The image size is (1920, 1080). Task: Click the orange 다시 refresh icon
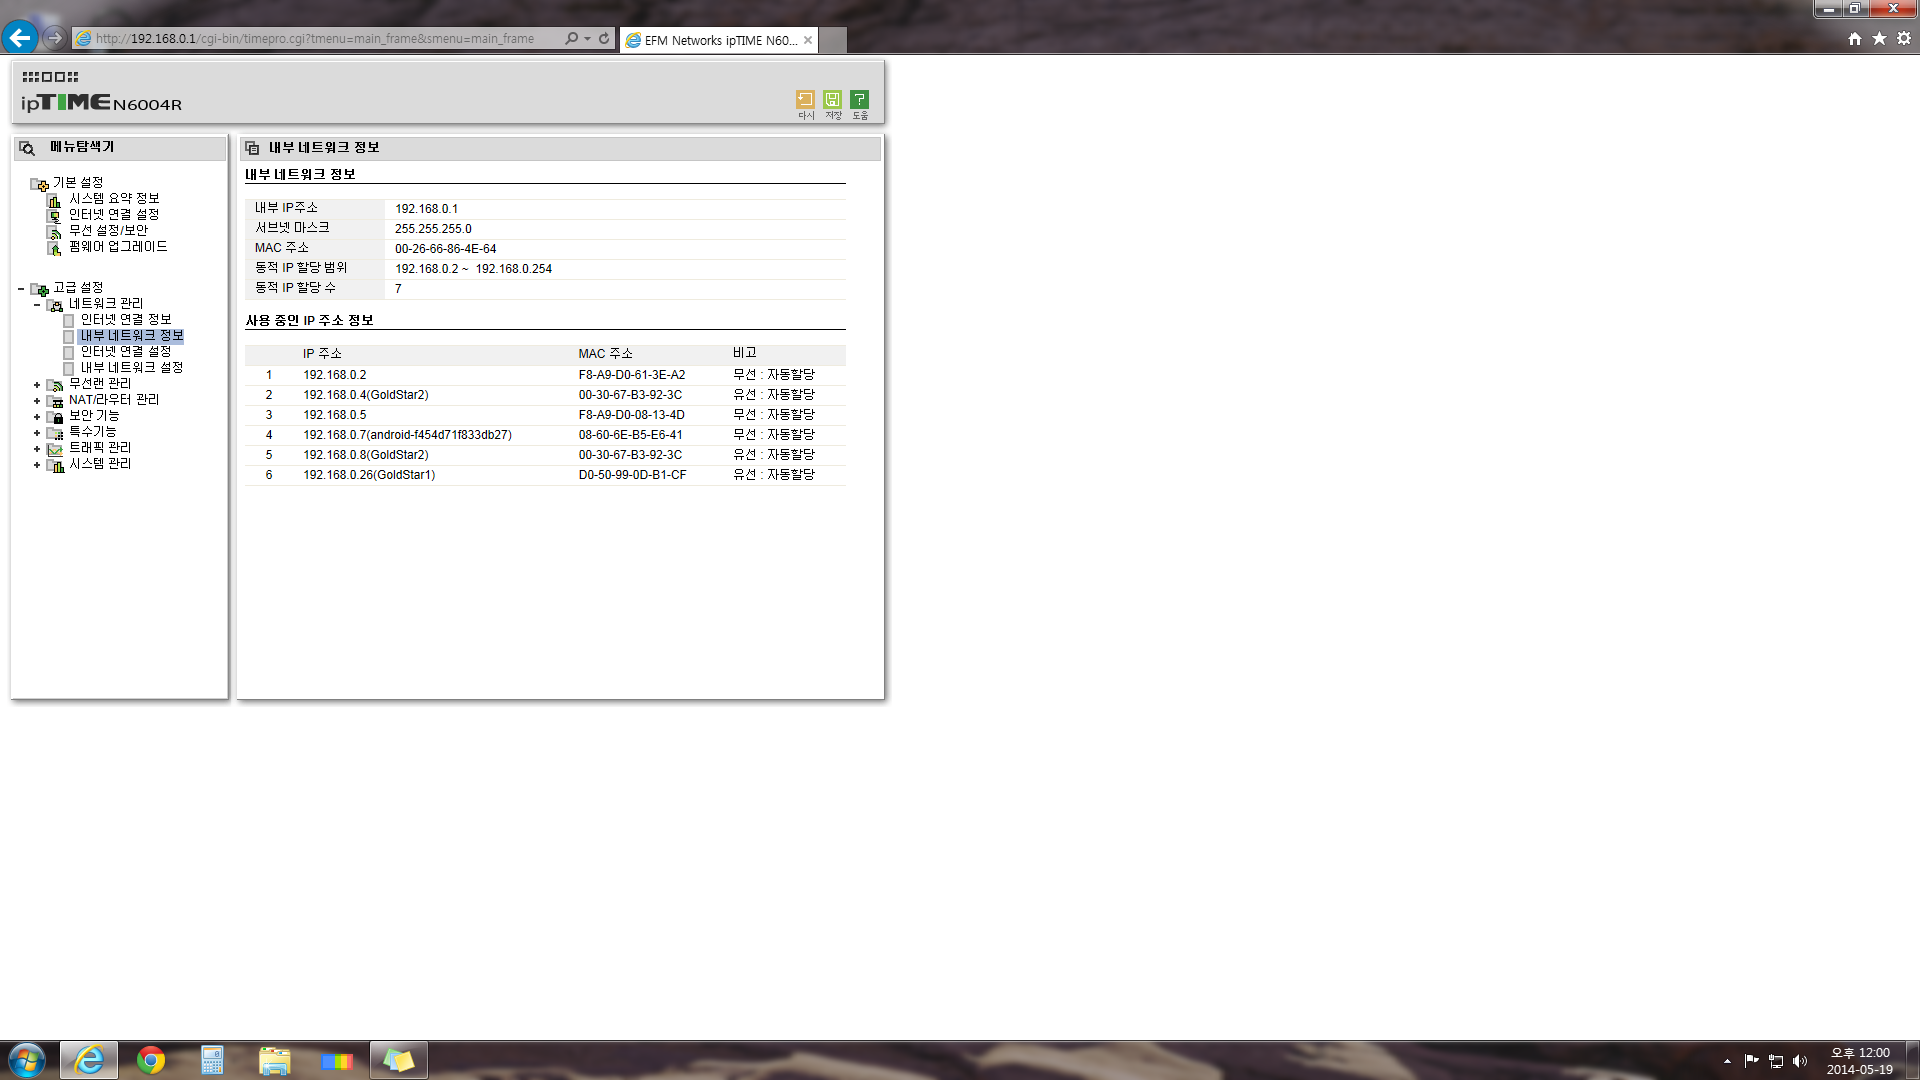805,100
